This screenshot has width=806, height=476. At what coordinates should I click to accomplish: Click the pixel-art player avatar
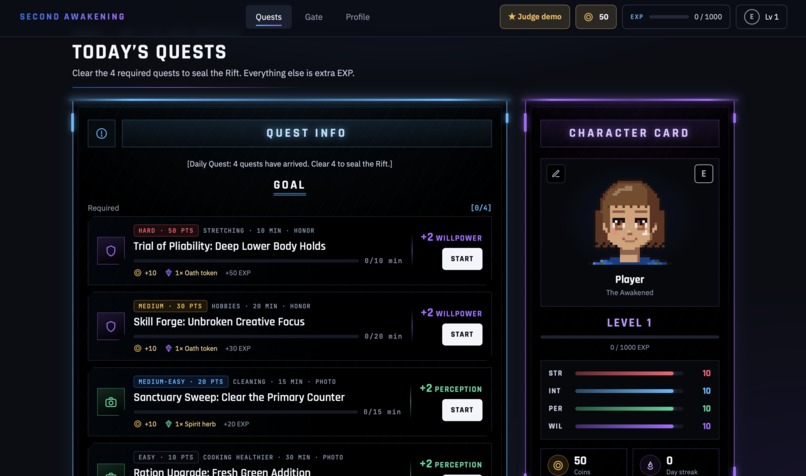(x=629, y=223)
